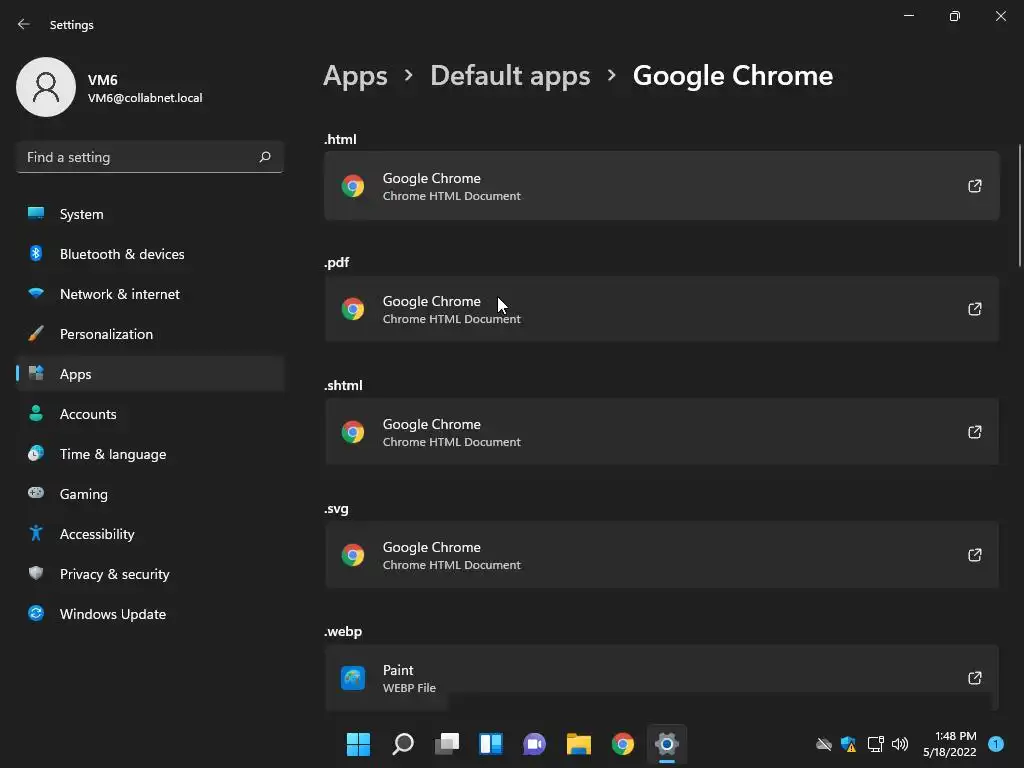This screenshot has height=768, width=1024.
Task: Open the Windows Start menu
Action: [358, 744]
